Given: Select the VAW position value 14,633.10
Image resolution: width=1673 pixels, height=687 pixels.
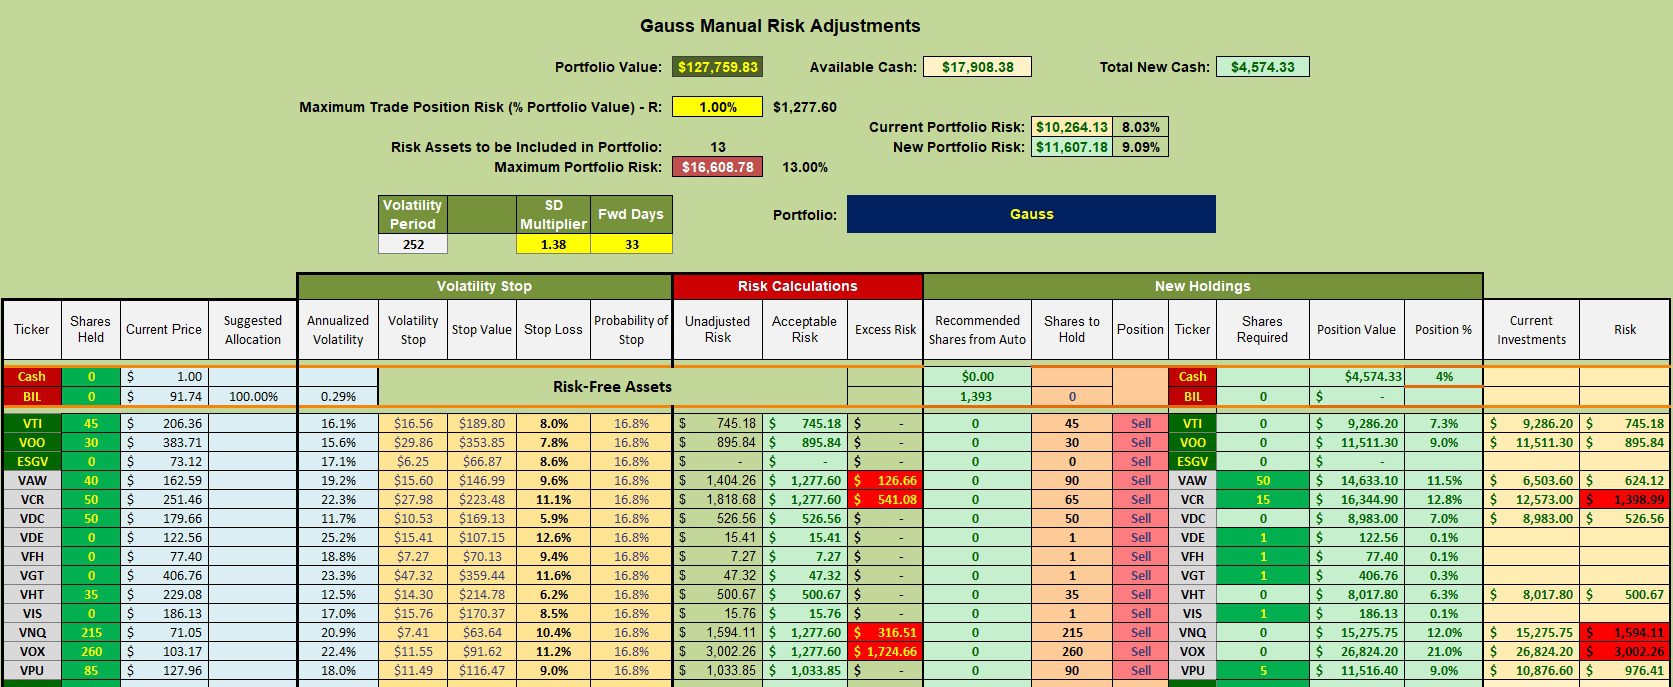Looking at the screenshot, I should pos(1356,481).
